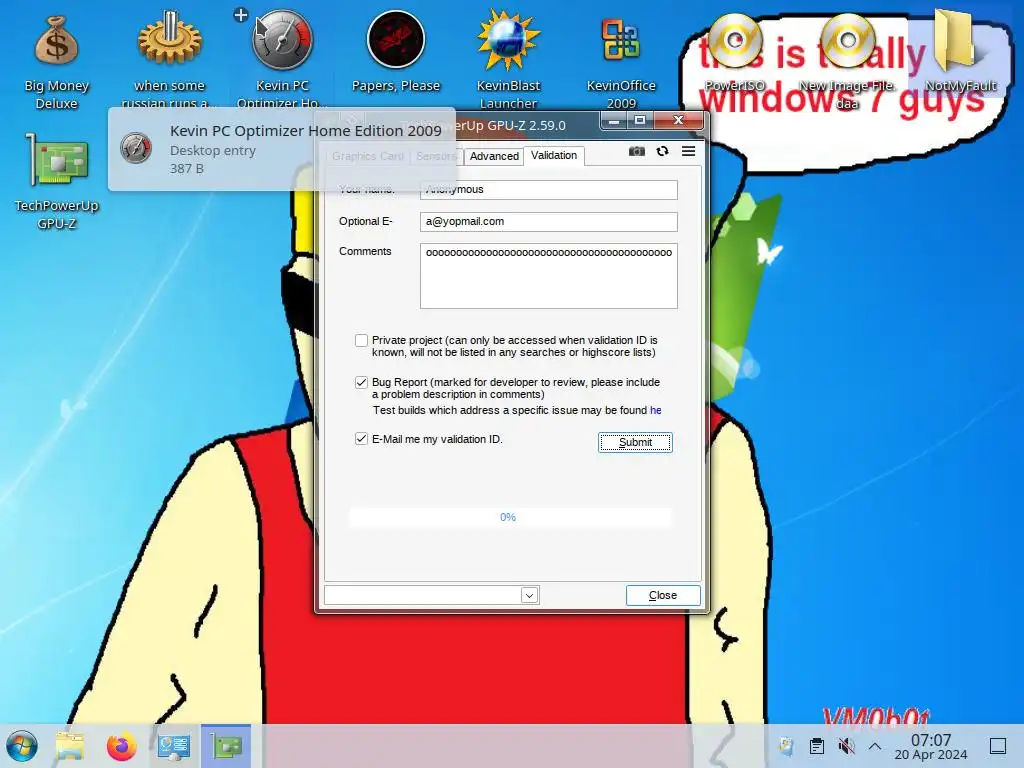Click the Your name input field
This screenshot has height=768, width=1024.
549,189
